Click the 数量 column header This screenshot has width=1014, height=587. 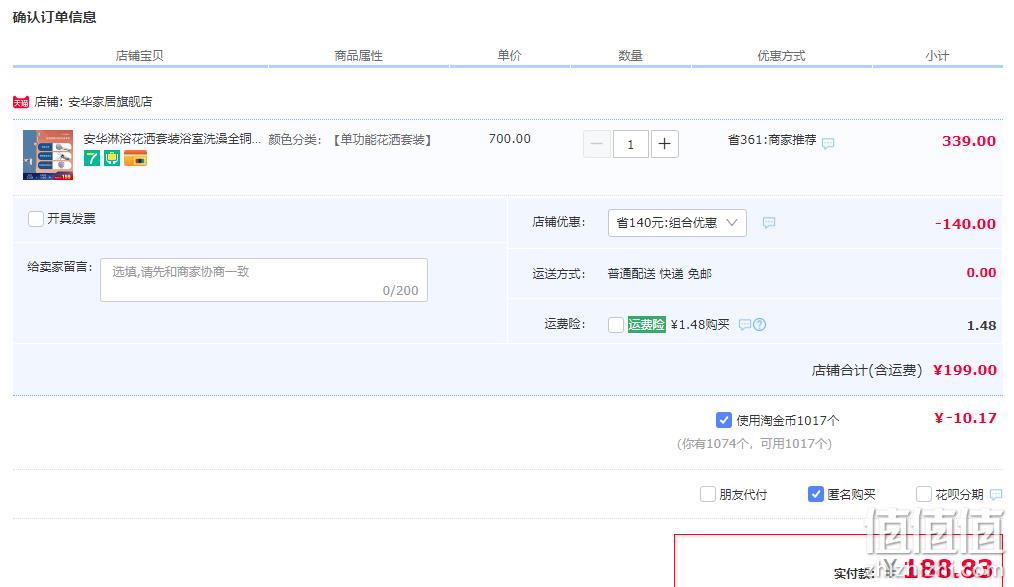(x=631, y=56)
